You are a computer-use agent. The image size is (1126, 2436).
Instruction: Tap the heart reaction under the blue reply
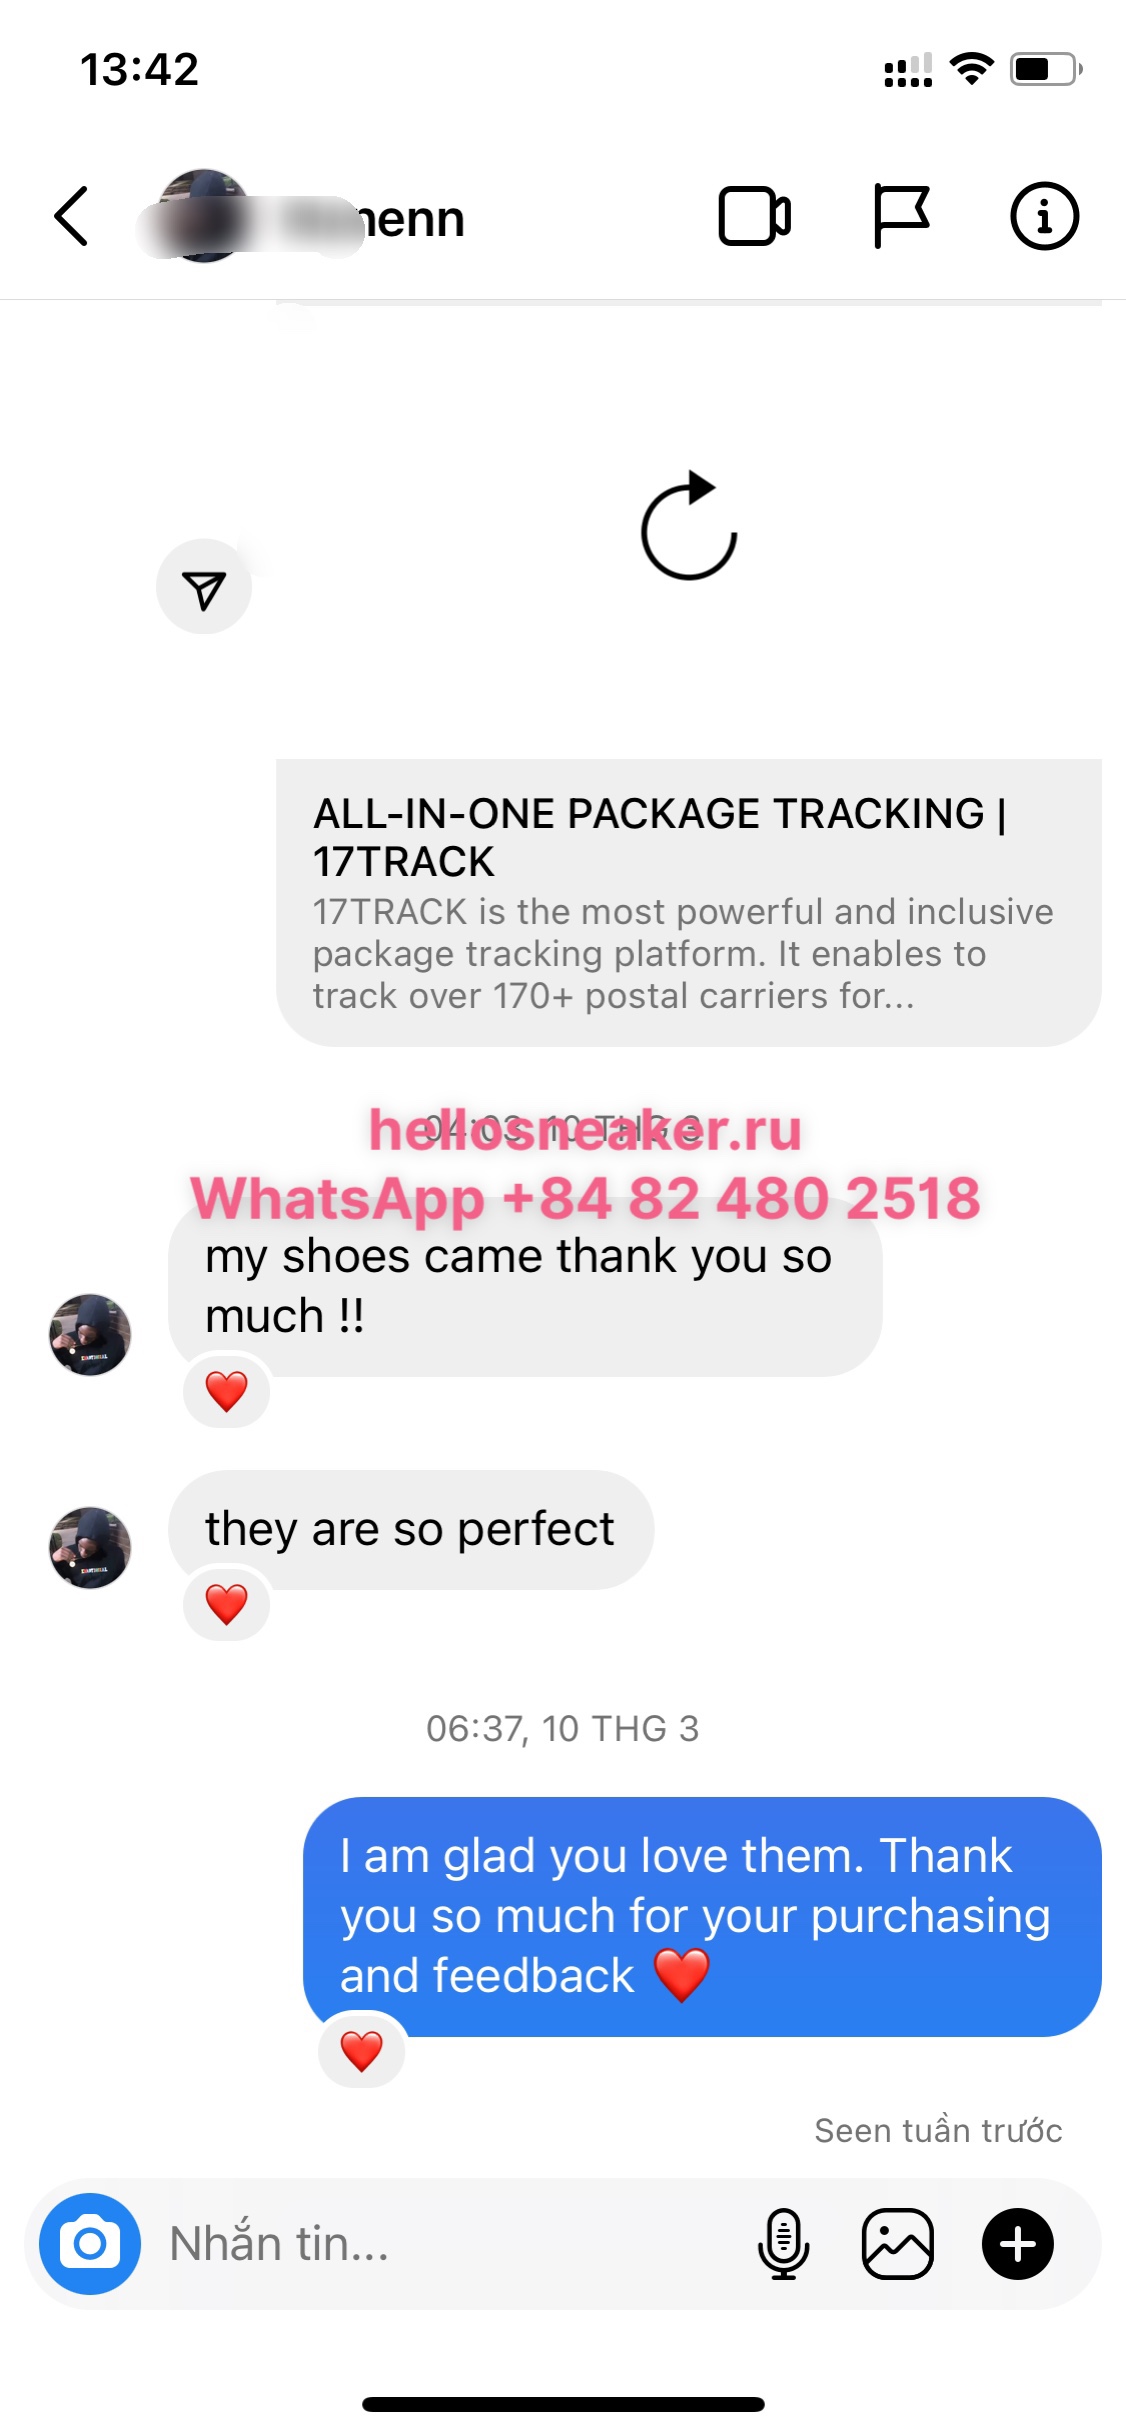[x=362, y=2051]
